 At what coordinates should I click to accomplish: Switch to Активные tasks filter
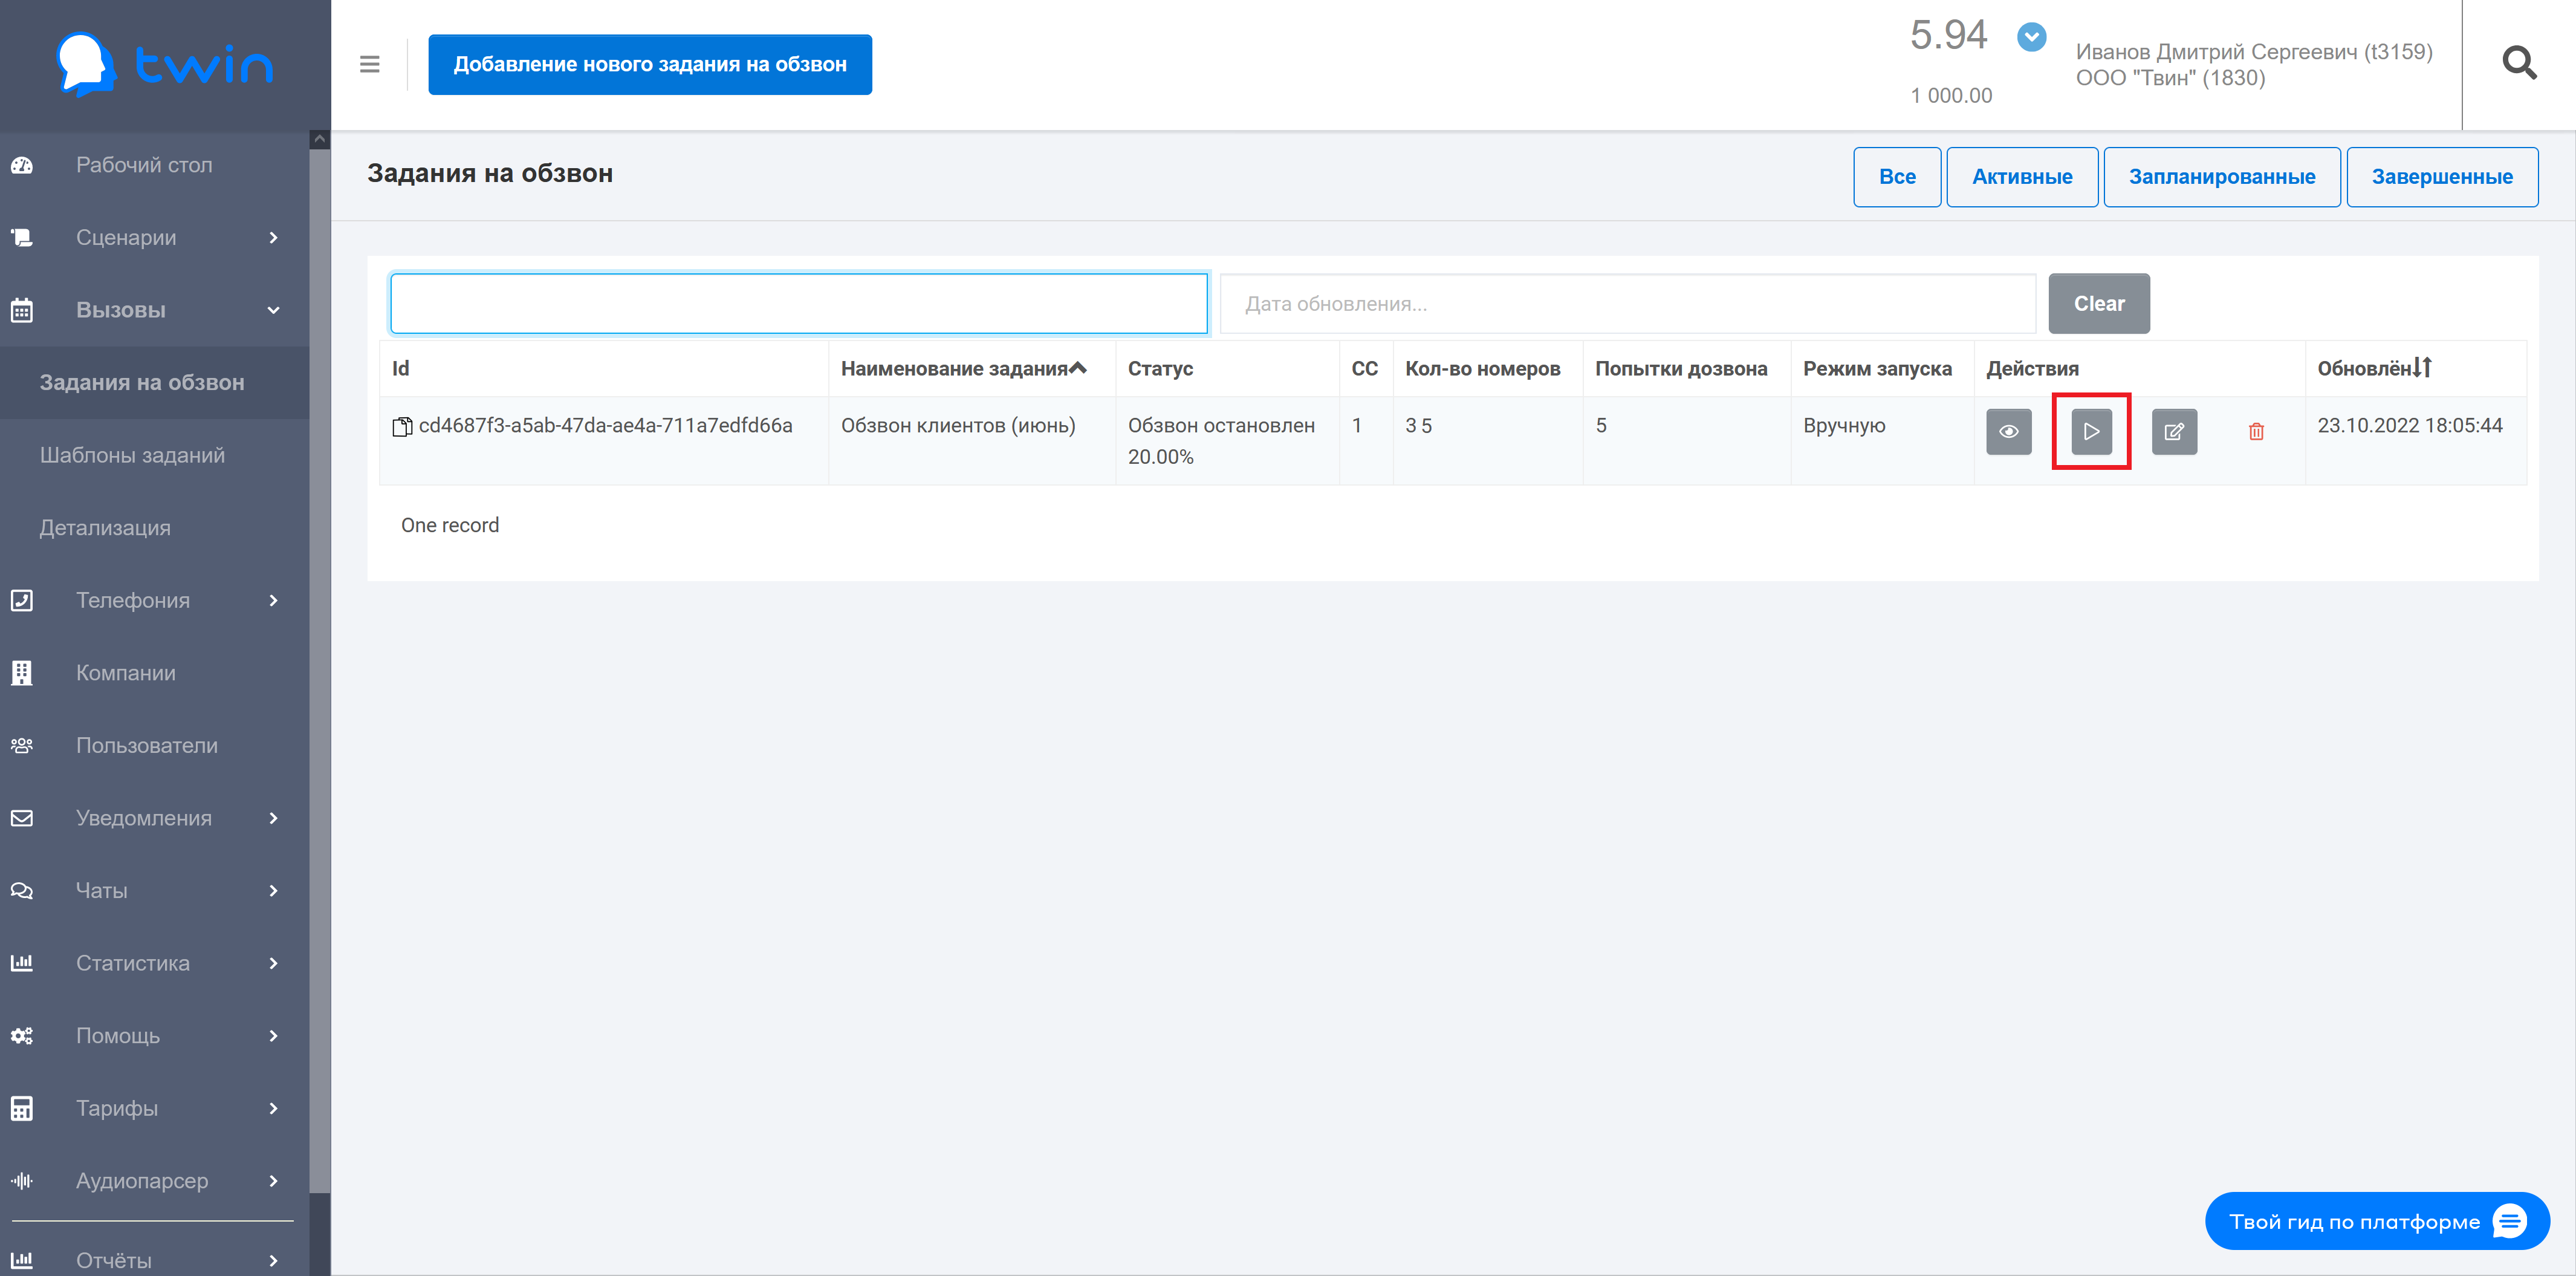point(2021,177)
